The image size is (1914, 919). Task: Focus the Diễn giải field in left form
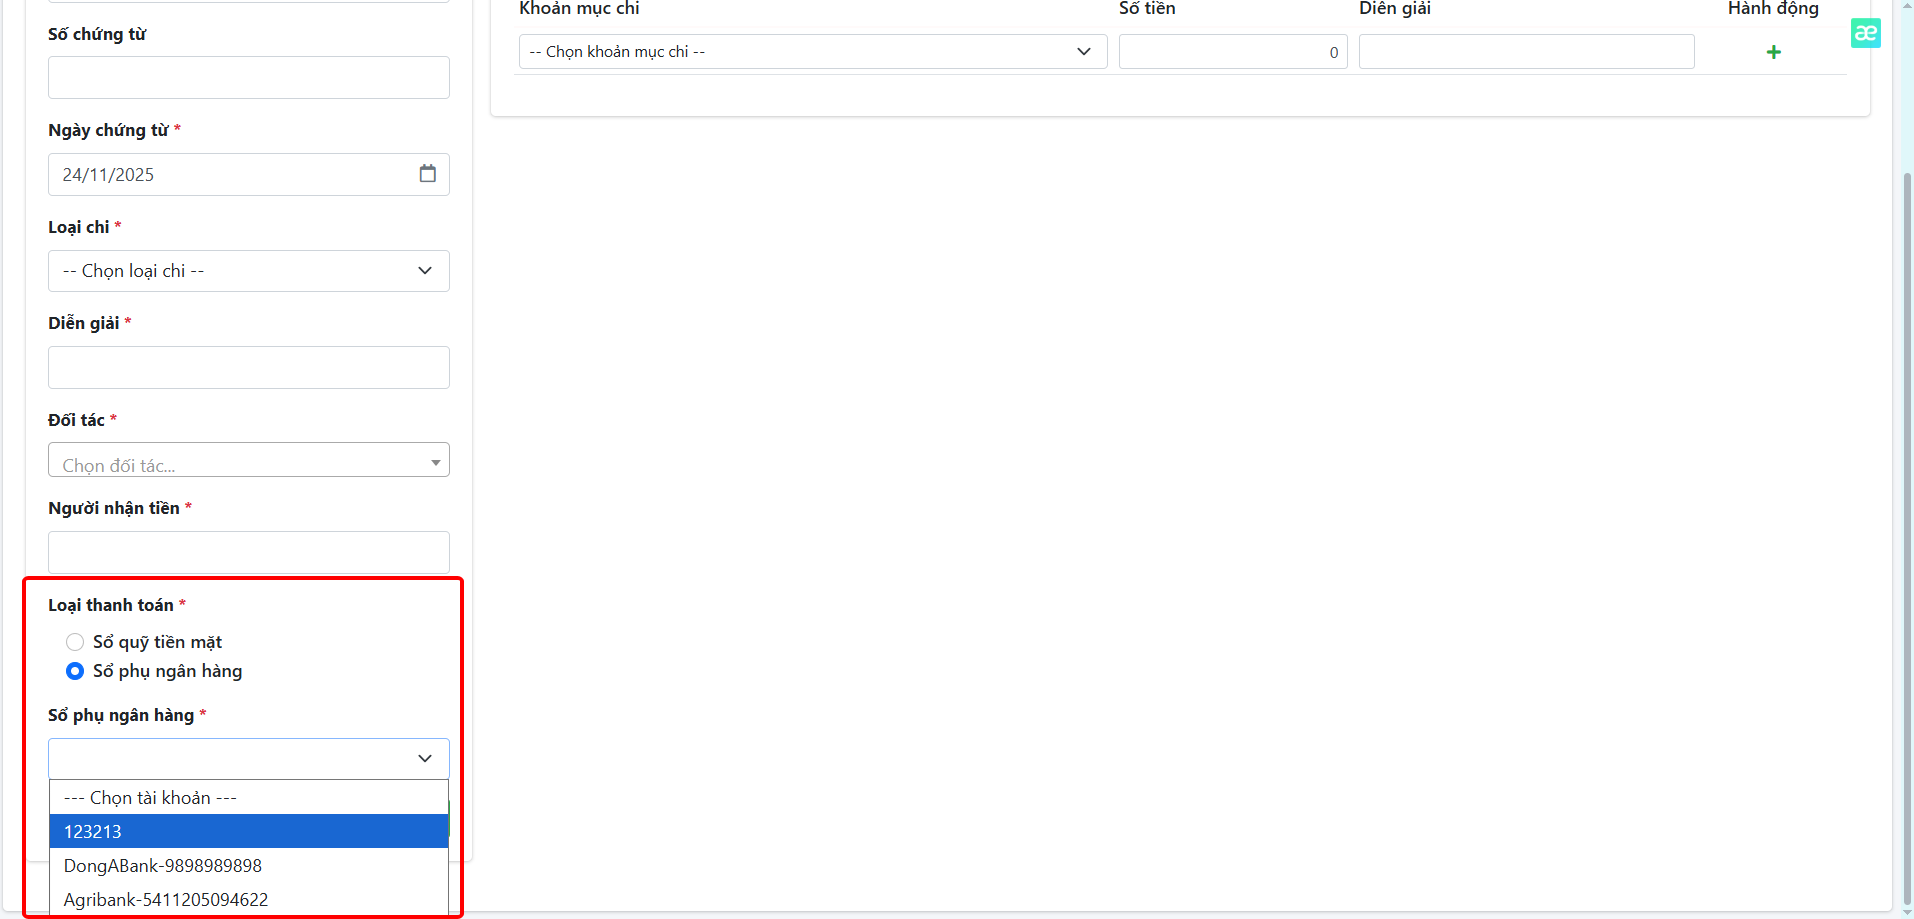pyautogui.click(x=248, y=368)
